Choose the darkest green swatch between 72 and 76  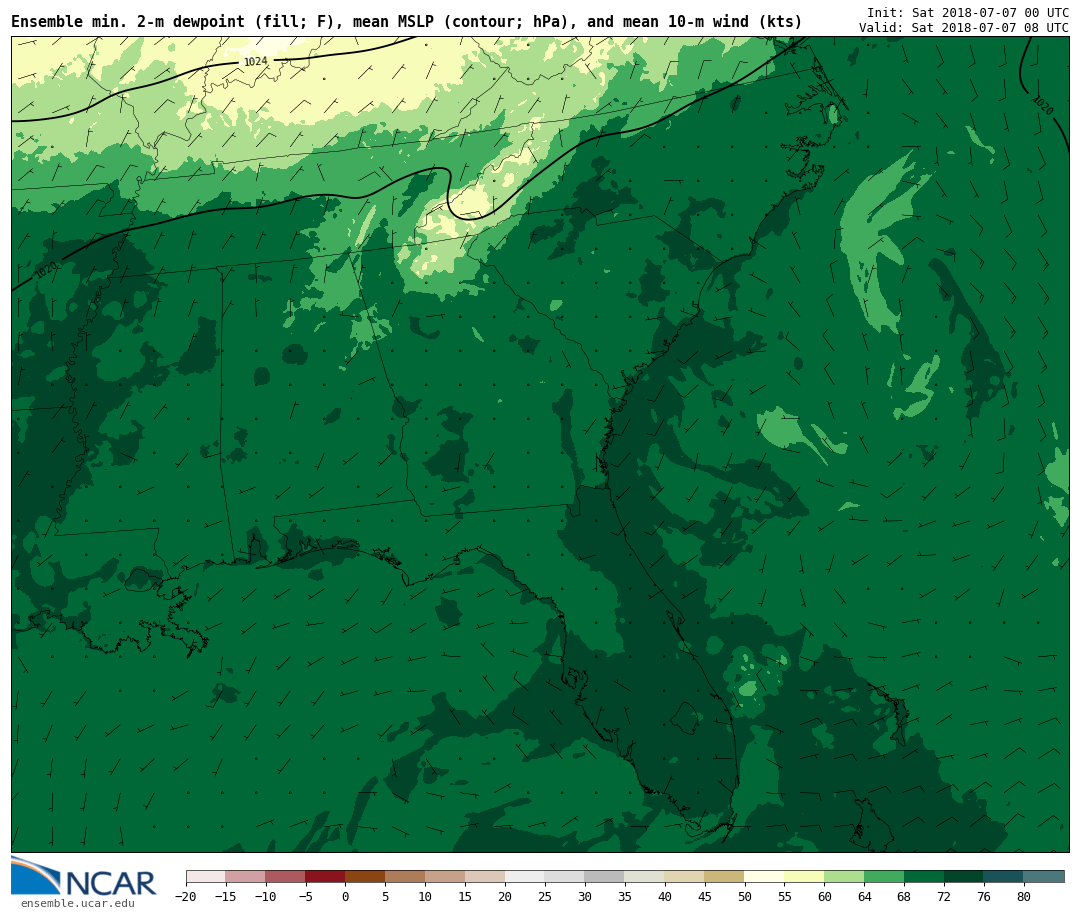point(964,877)
